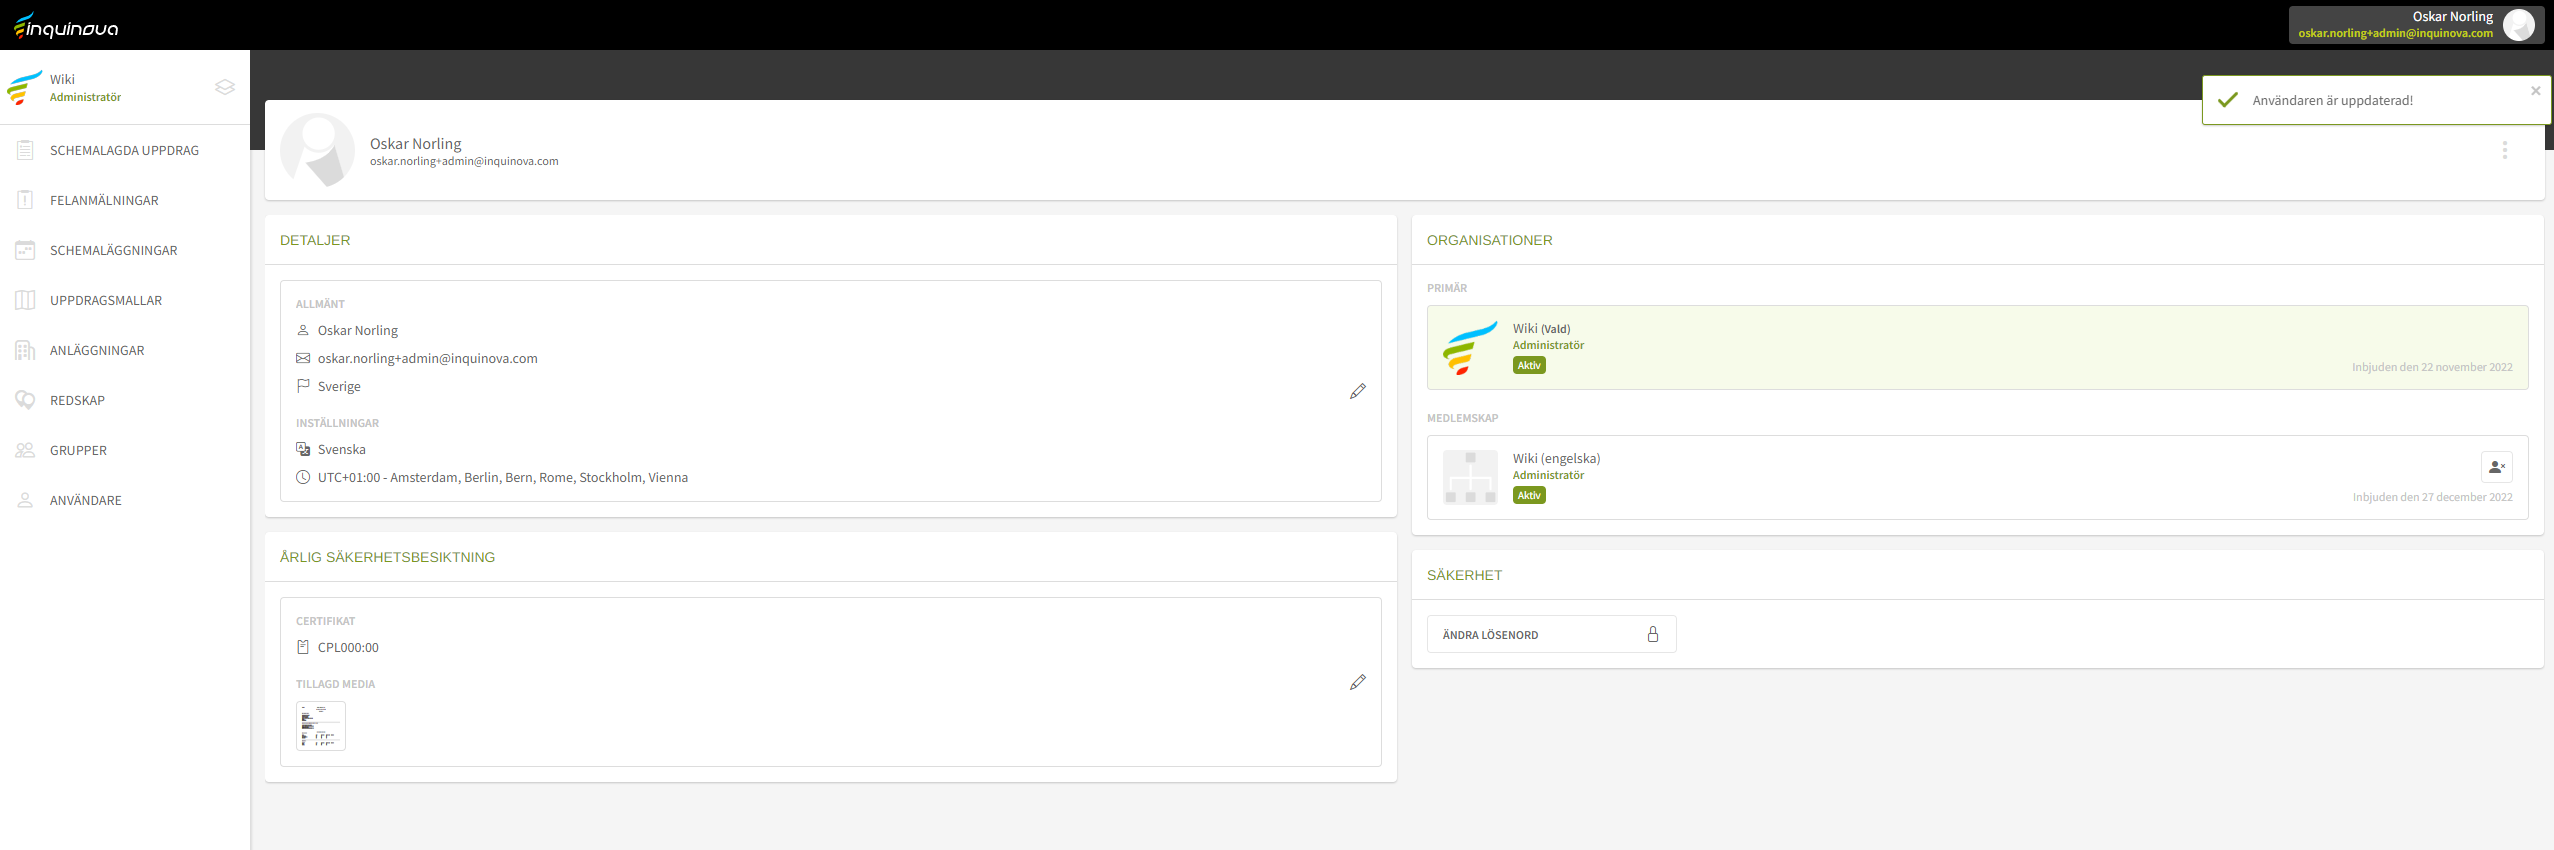Select the Redskap sidebar icon
This screenshot has width=2554, height=850.
click(x=25, y=400)
